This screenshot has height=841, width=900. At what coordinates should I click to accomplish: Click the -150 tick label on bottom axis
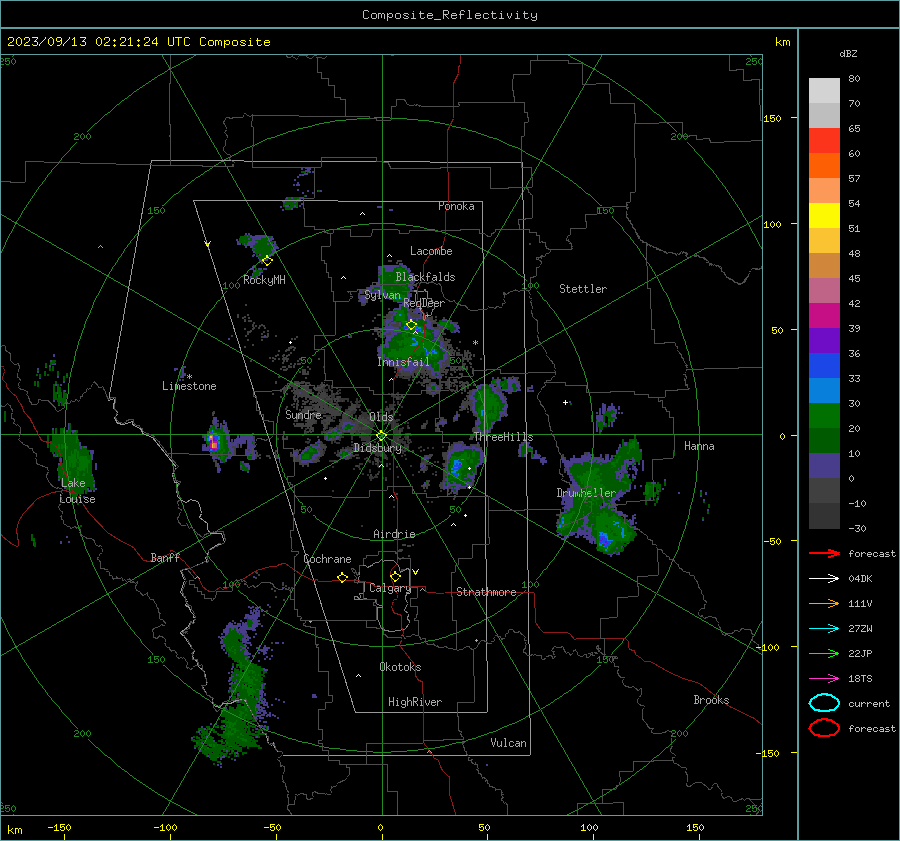pos(59,827)
